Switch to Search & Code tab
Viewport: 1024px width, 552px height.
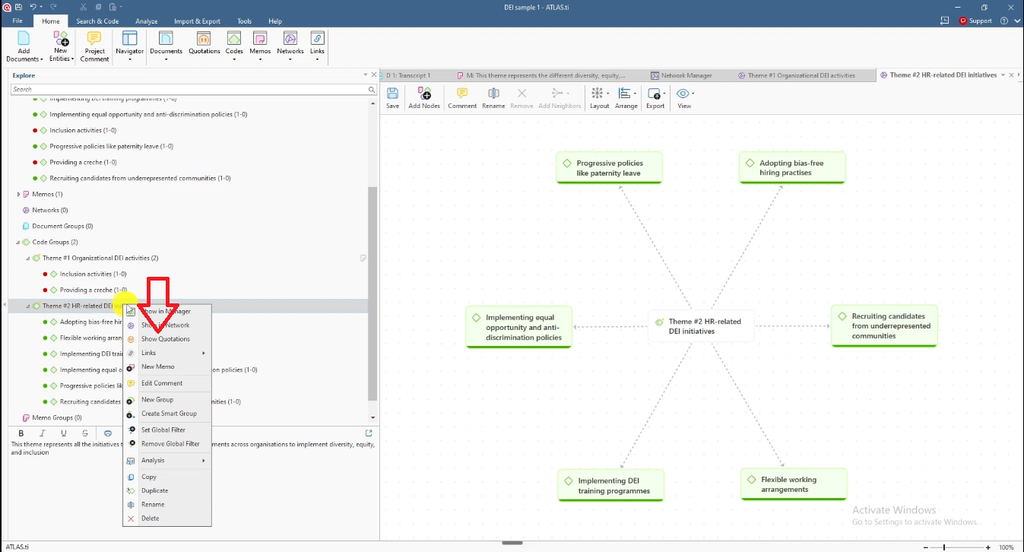pyautogui.click(x=97, y=21)
